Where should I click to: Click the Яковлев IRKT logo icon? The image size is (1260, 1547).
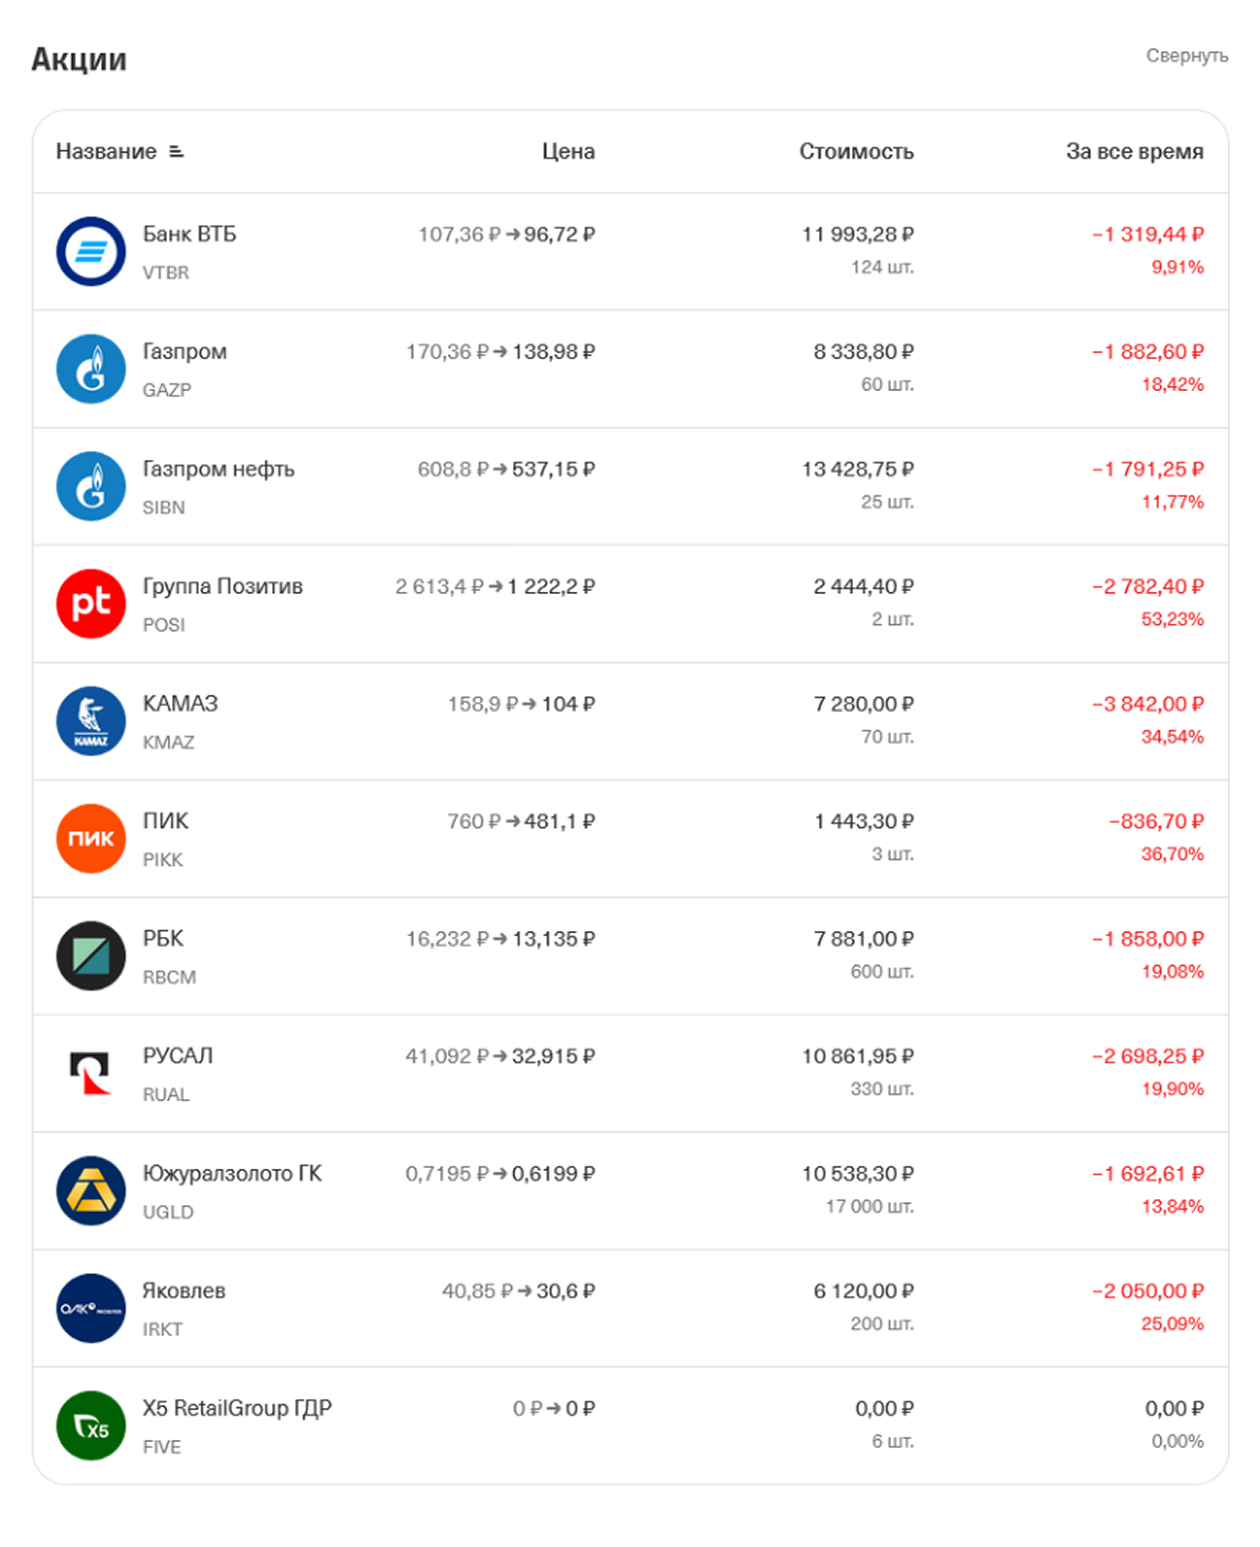[91, 1308]
